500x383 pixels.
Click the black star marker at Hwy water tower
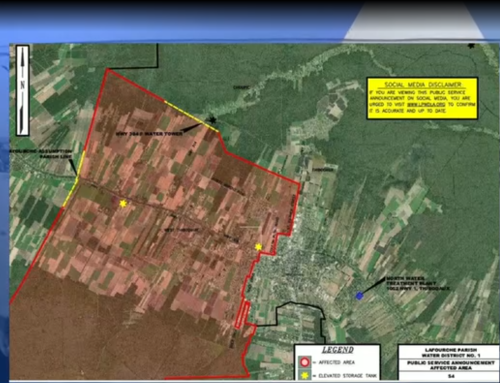click(212, 120)
